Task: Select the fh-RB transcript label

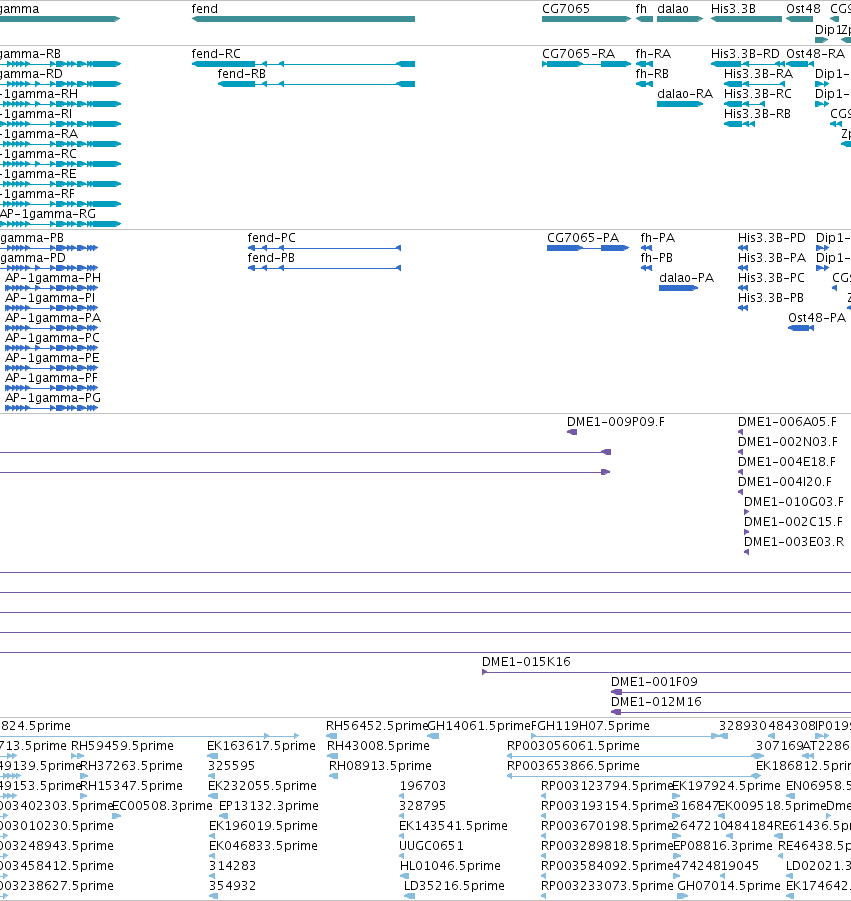Action: [652, 74]
